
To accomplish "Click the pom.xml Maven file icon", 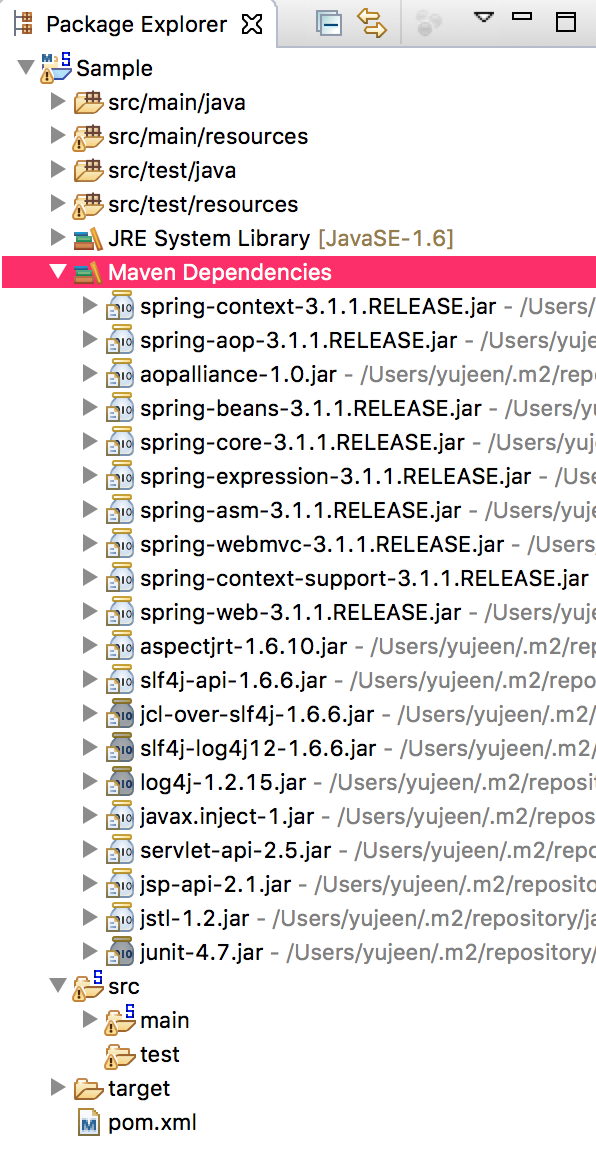I will click(89, 1122).
